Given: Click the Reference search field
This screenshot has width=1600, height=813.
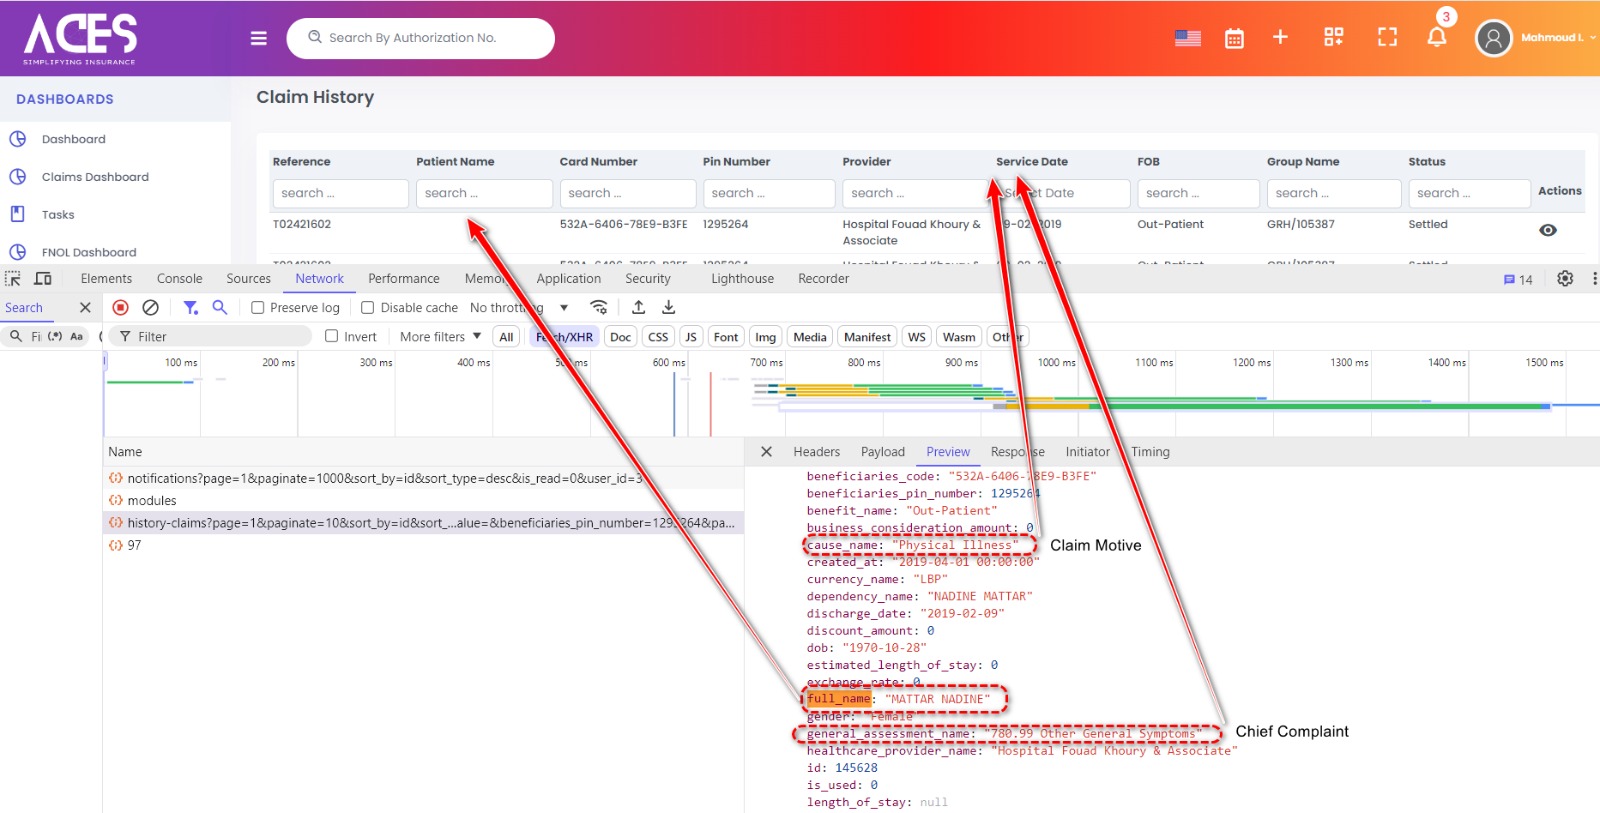Looking at the screenshot, I should coord(340,193).
